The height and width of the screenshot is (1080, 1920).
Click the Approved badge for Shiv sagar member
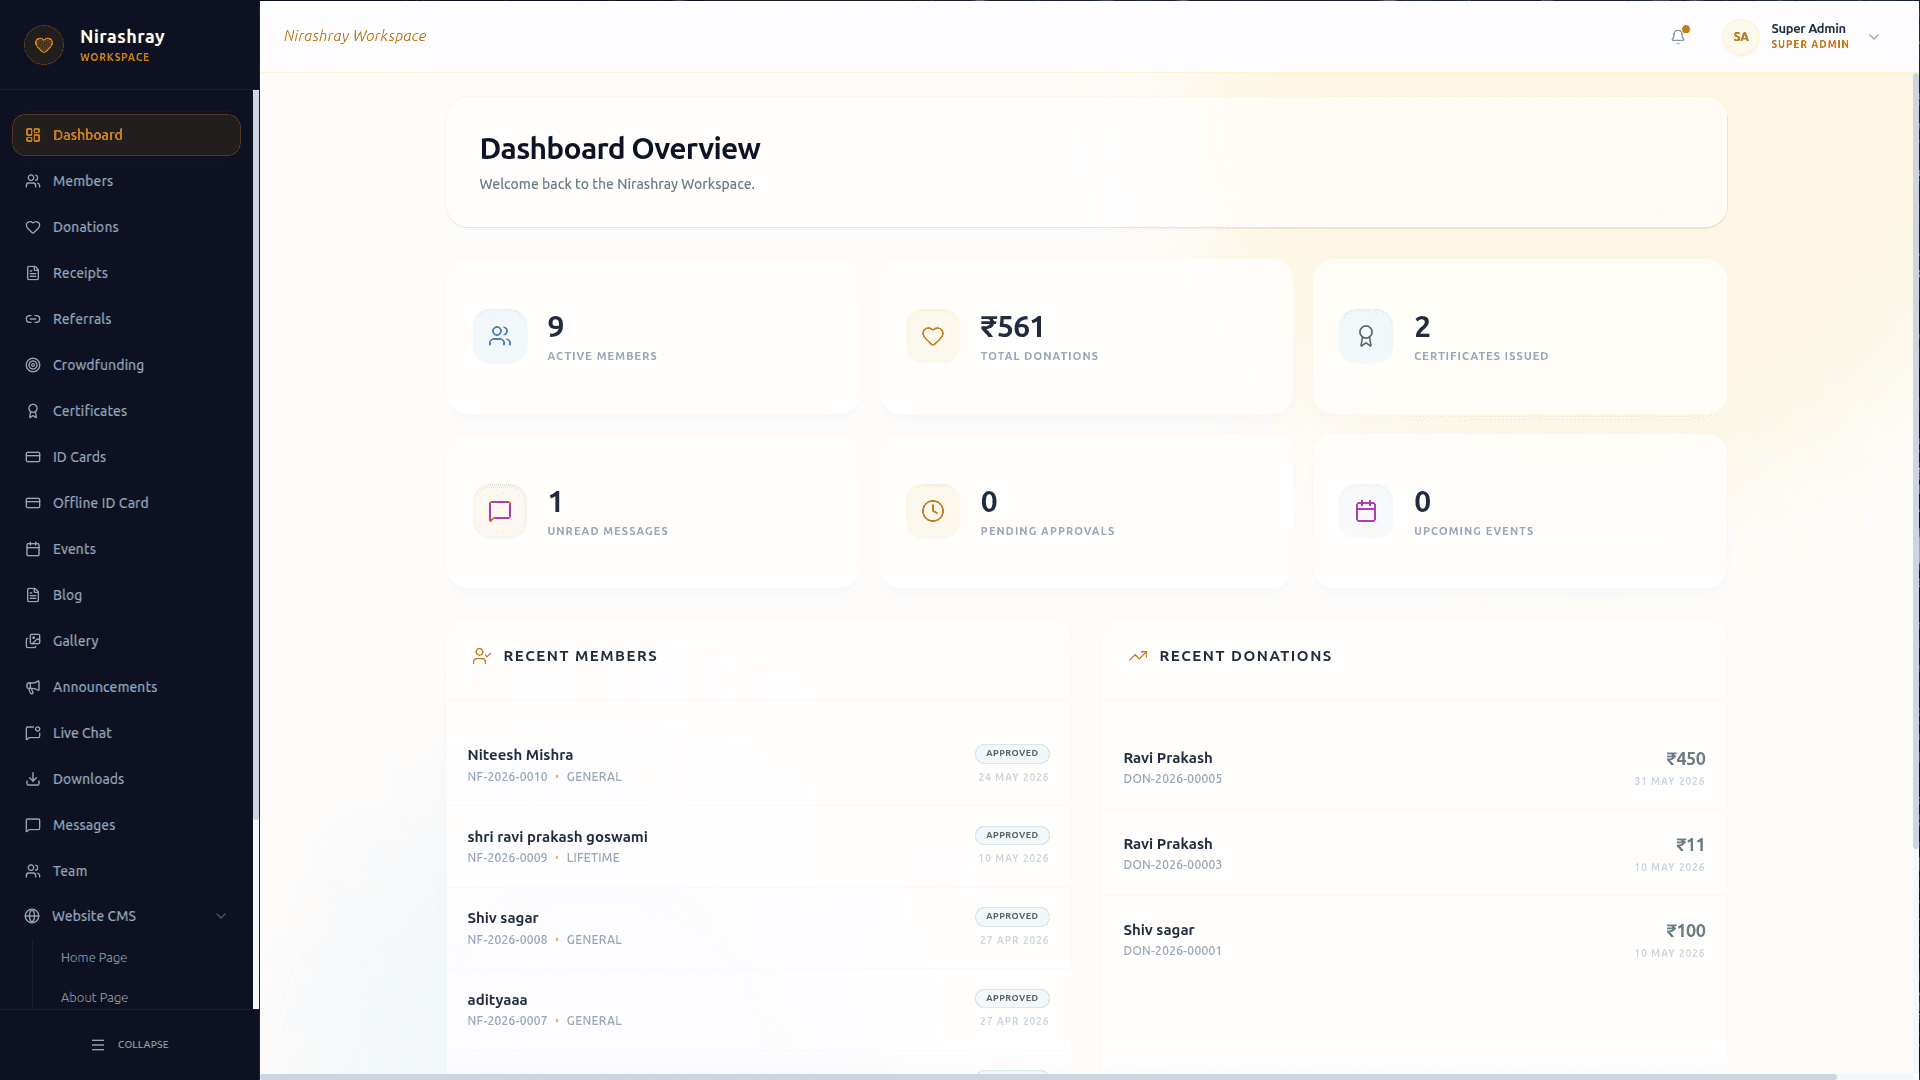pos(1012,917)
